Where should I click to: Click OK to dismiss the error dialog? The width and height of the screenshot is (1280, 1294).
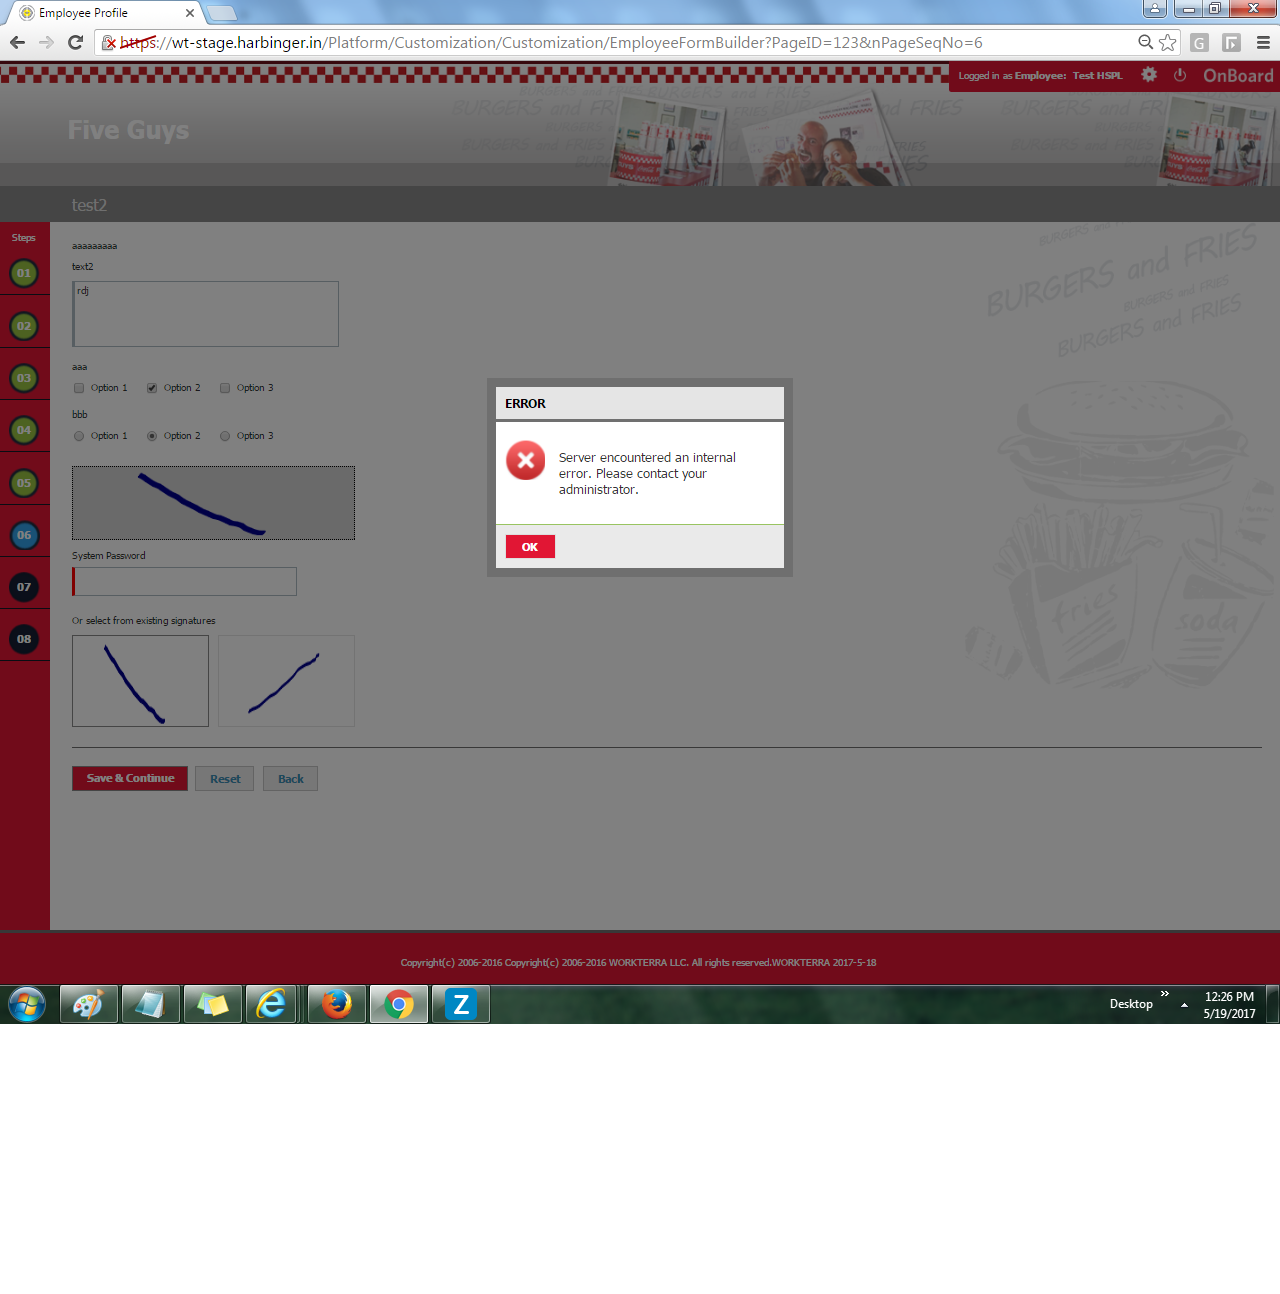[x=530, y=546]
